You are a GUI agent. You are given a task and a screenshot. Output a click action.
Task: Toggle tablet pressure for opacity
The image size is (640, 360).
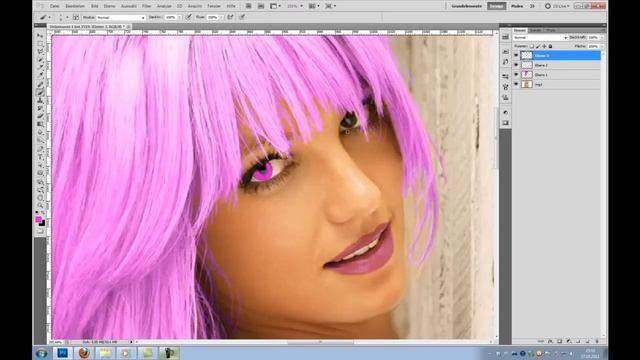188,17
